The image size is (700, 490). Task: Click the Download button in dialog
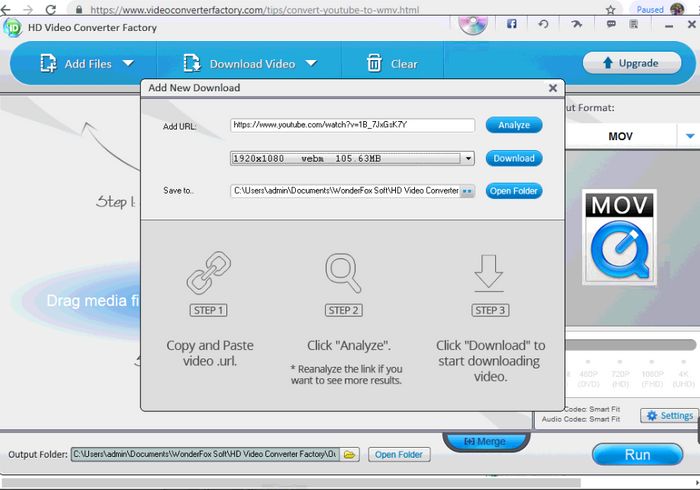coord(514,158)
